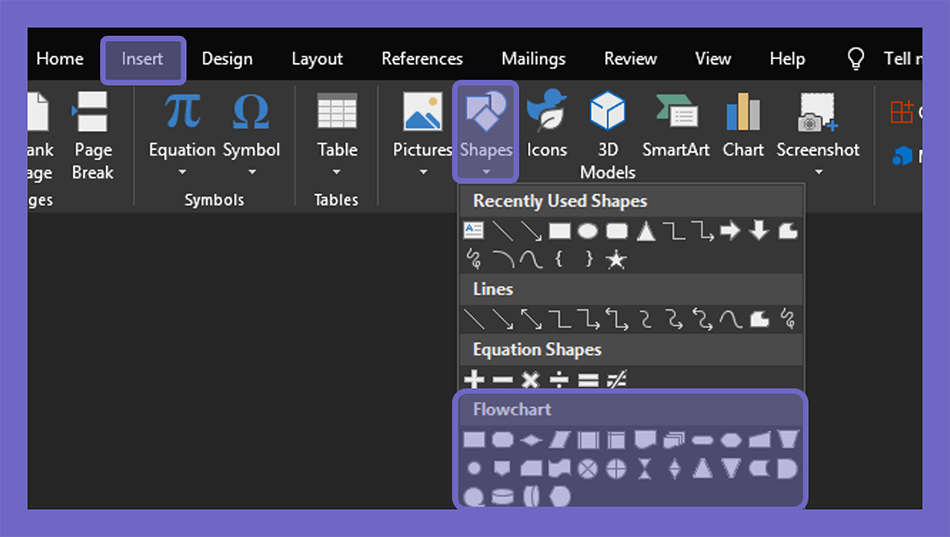950x537 pixels.
Task: Choose the left brace shape
Action: click(559, 259)
